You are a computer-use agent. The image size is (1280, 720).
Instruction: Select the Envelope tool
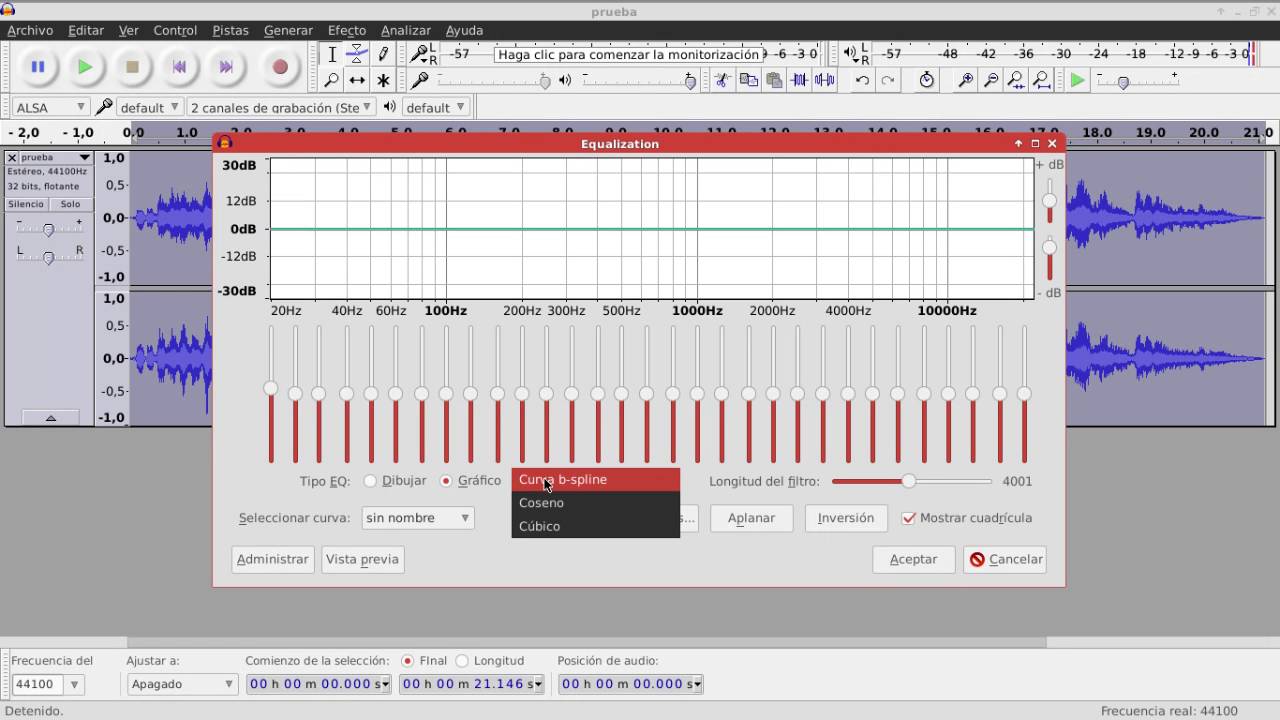(x=357, y=54)
